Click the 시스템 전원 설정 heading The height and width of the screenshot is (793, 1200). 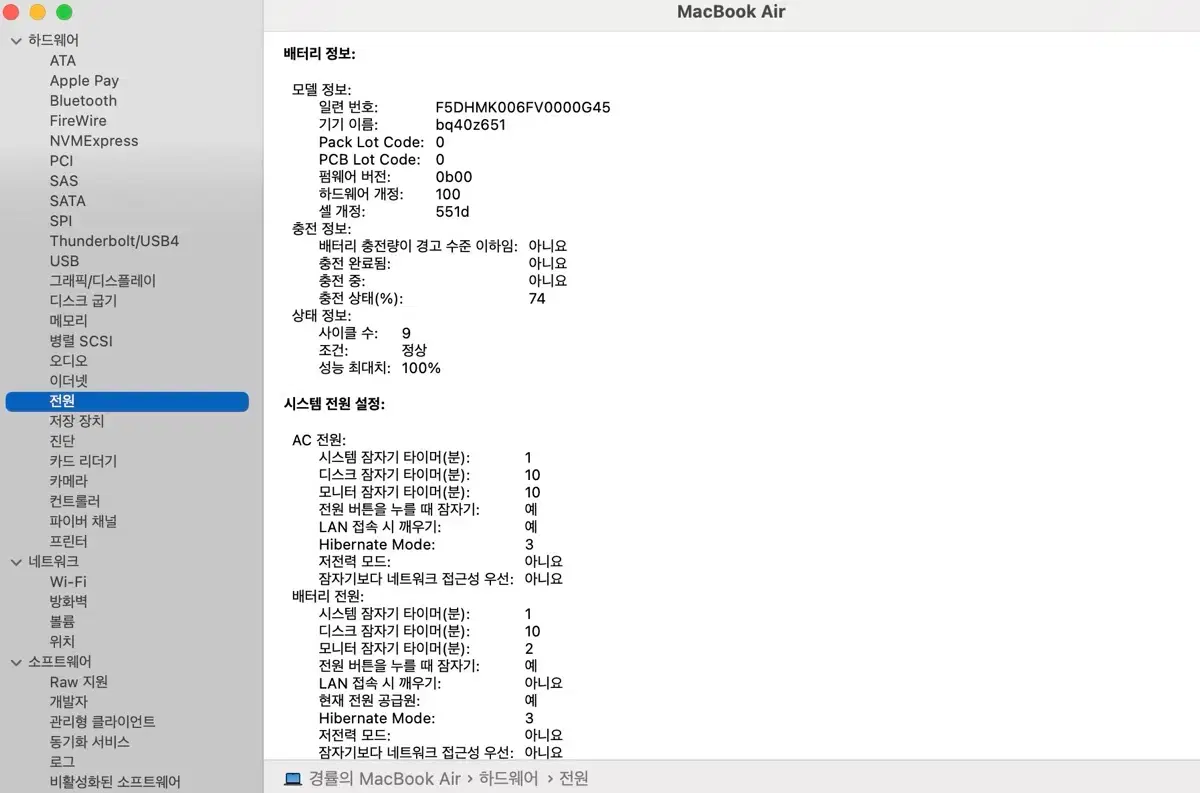click(x=334, y=404)
